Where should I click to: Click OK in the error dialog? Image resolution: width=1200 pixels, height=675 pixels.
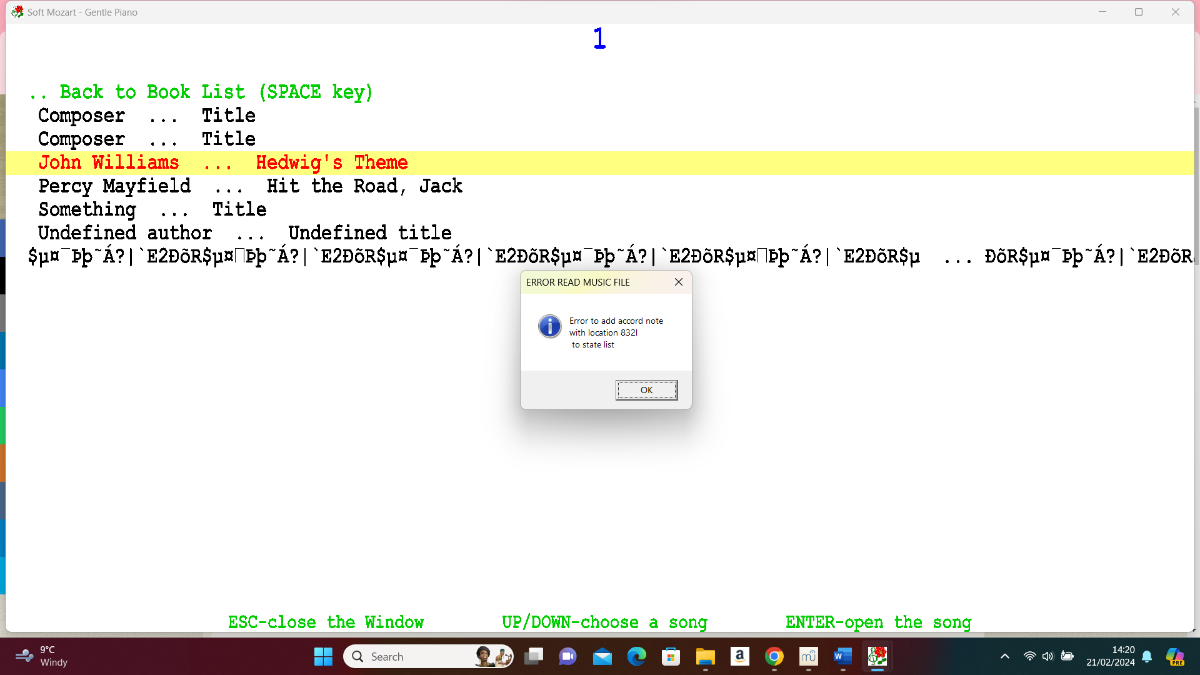click(646, 390)
